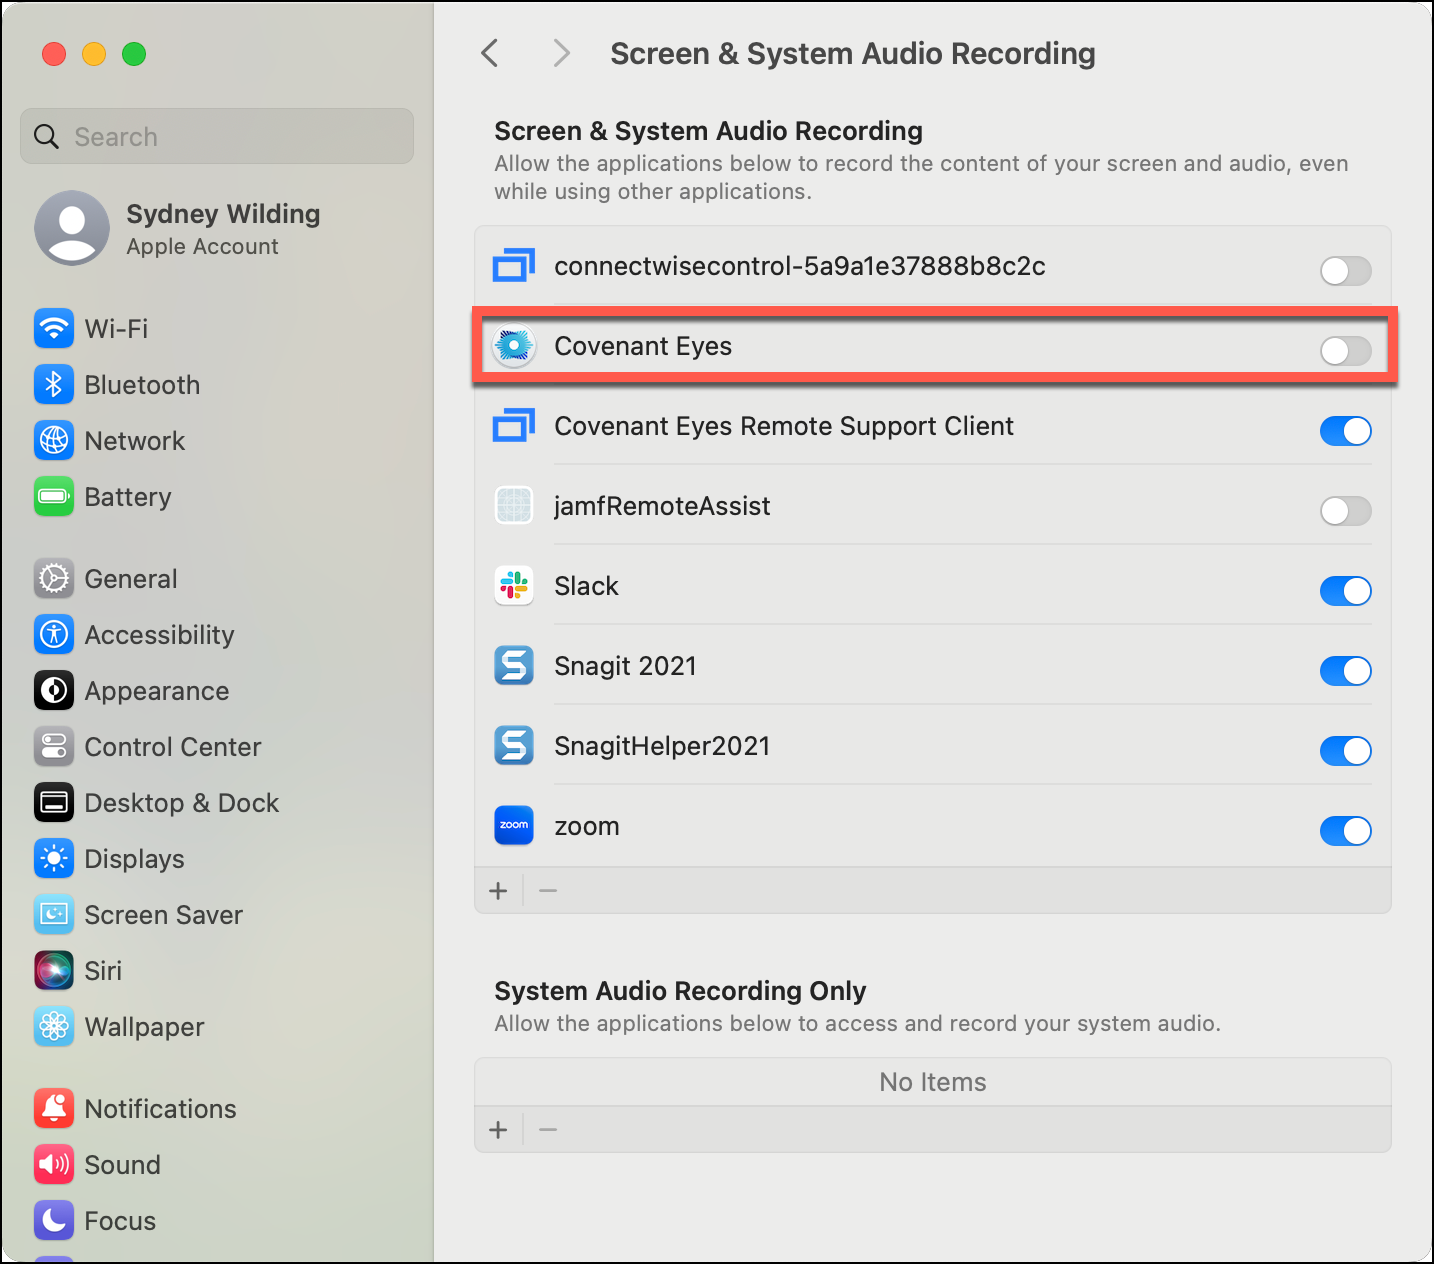Image resolution: width=1434 pixels, height=1264 pixels.
Task: Click the No Items placeholder row
Action: 933,1082
